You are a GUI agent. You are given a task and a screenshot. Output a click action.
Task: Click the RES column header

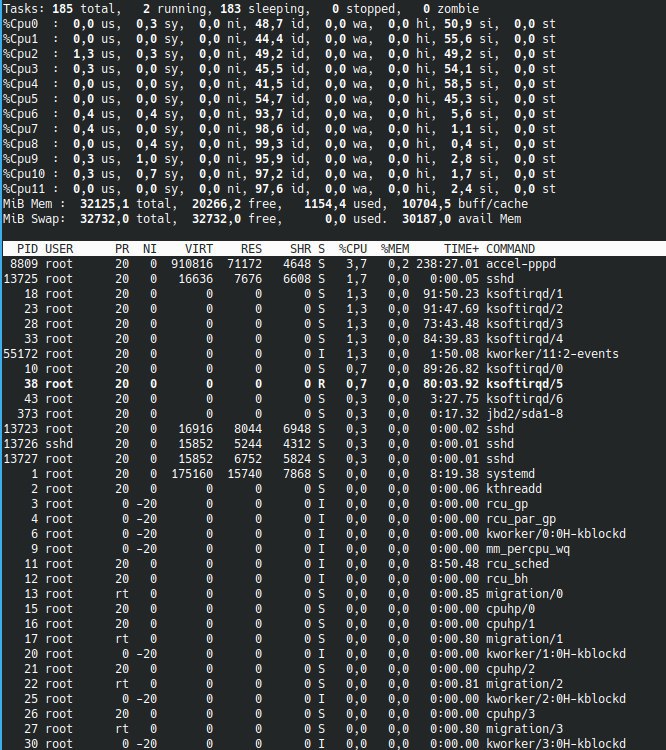tap(251, 249)
